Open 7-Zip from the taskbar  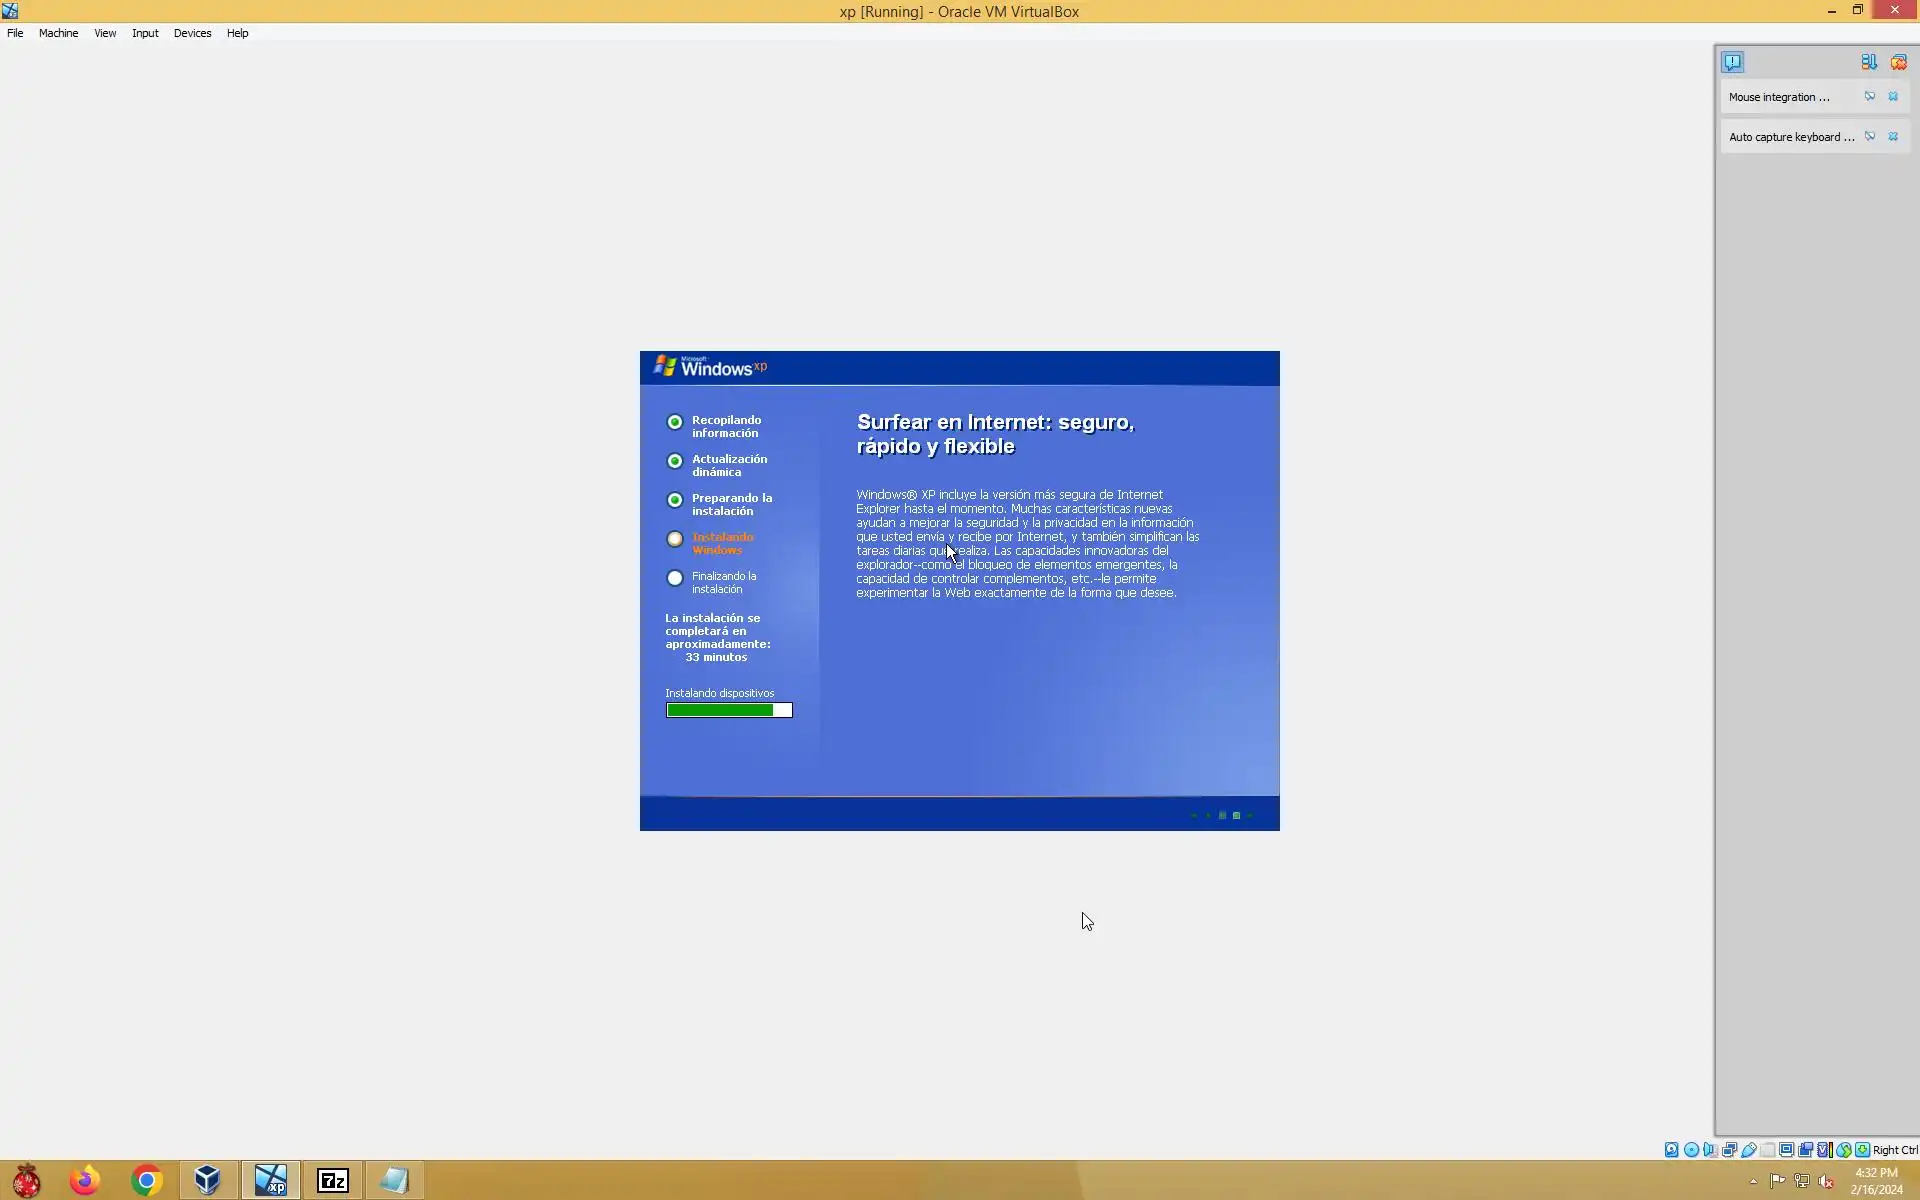(333, 1181)
